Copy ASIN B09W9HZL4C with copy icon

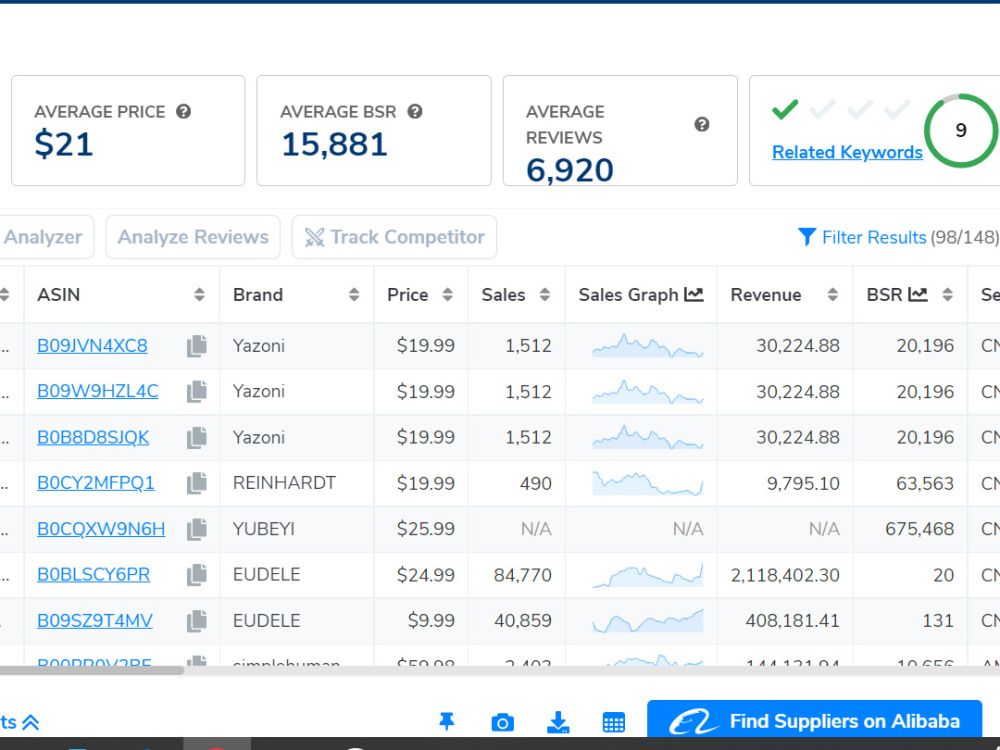pyautogui.click(x=197, y=392)
